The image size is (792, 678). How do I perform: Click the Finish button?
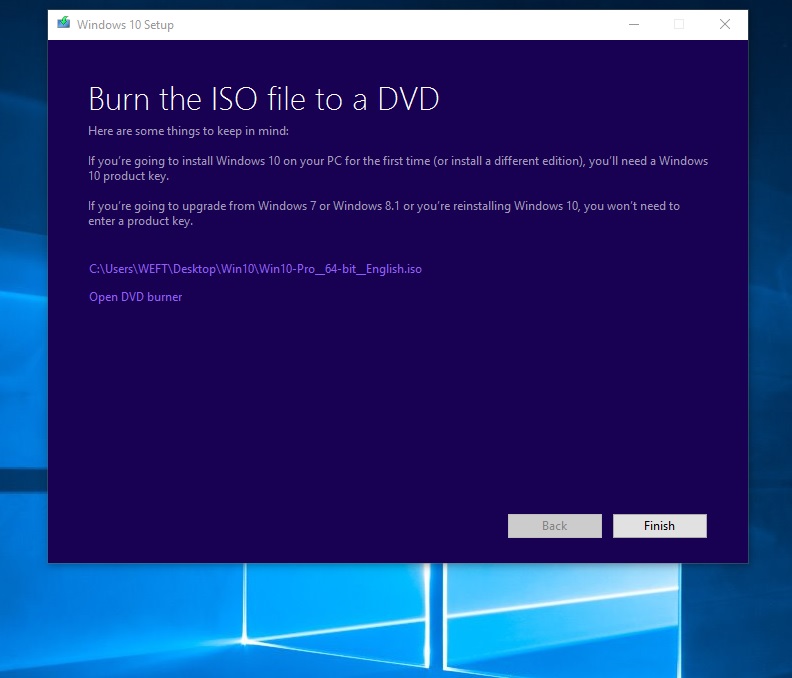point(659,526)
